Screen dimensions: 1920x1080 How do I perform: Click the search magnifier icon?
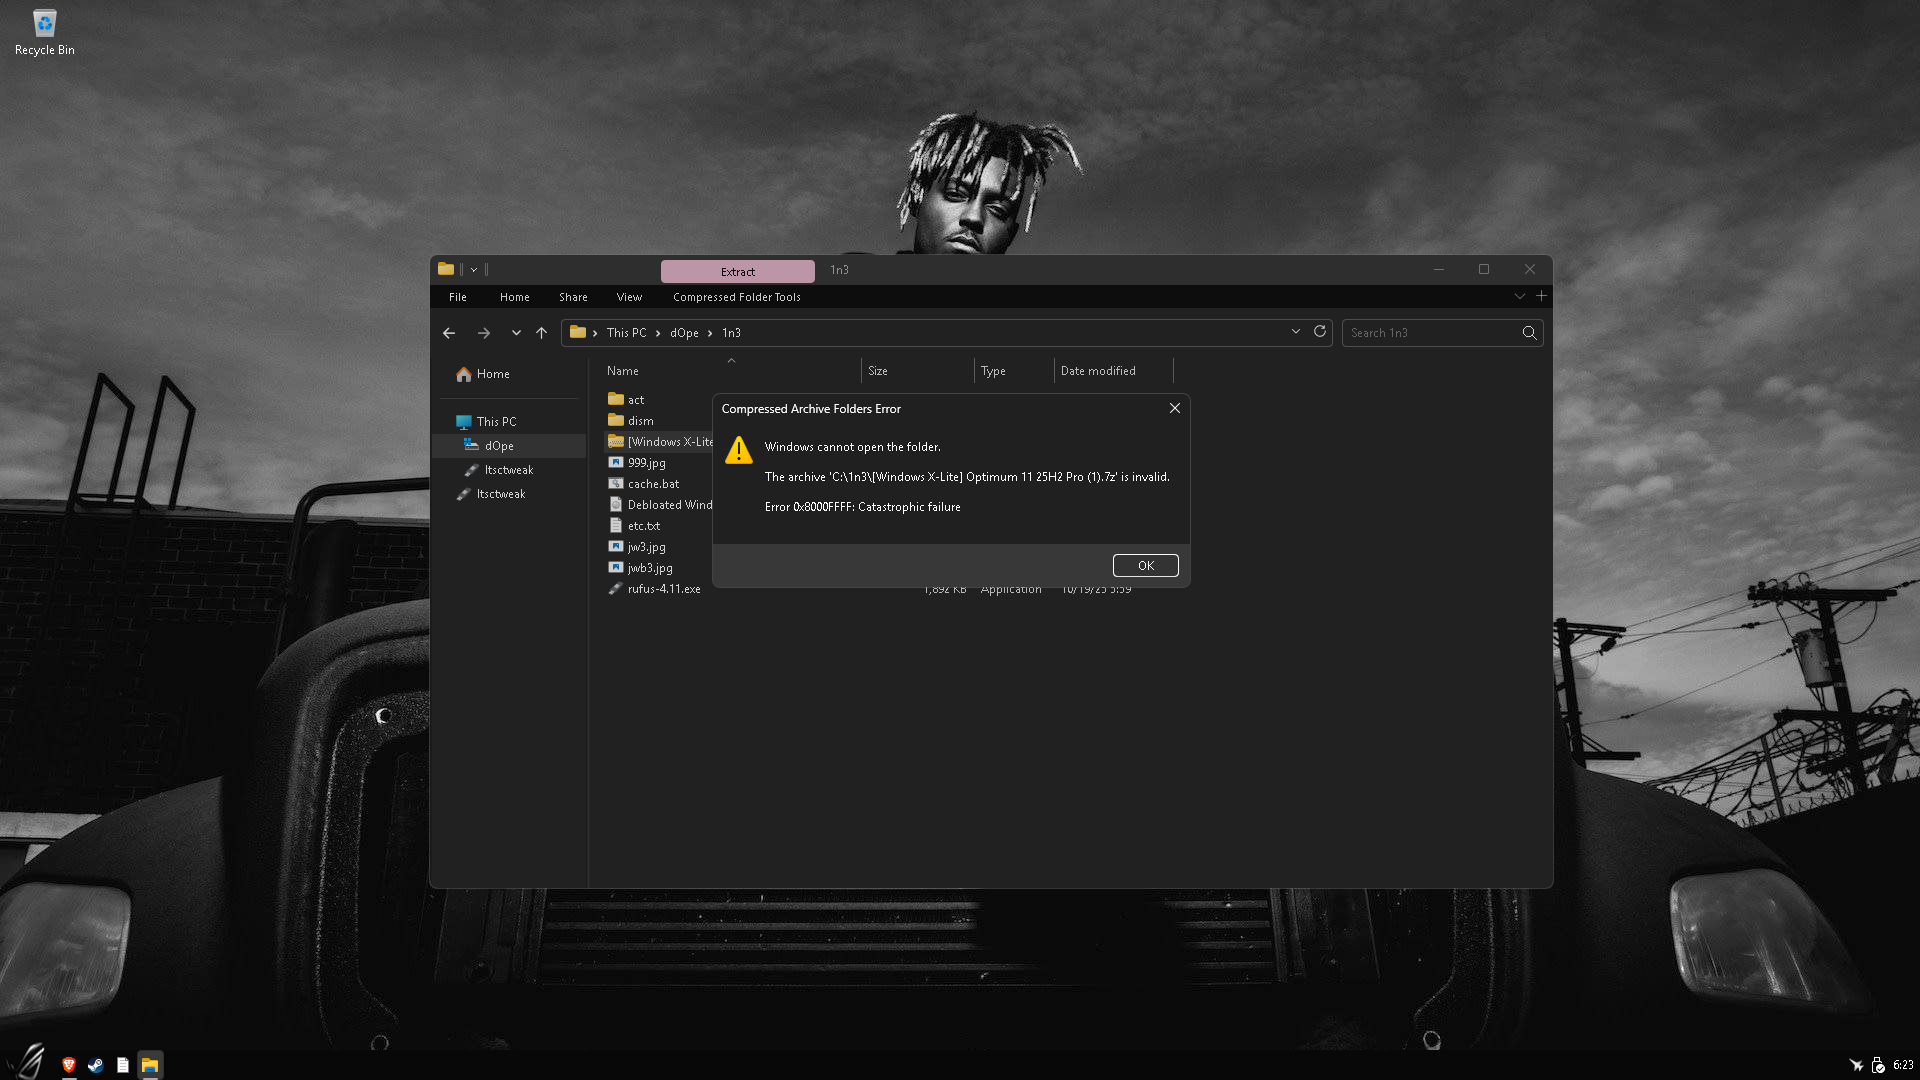pos(1529,333)
